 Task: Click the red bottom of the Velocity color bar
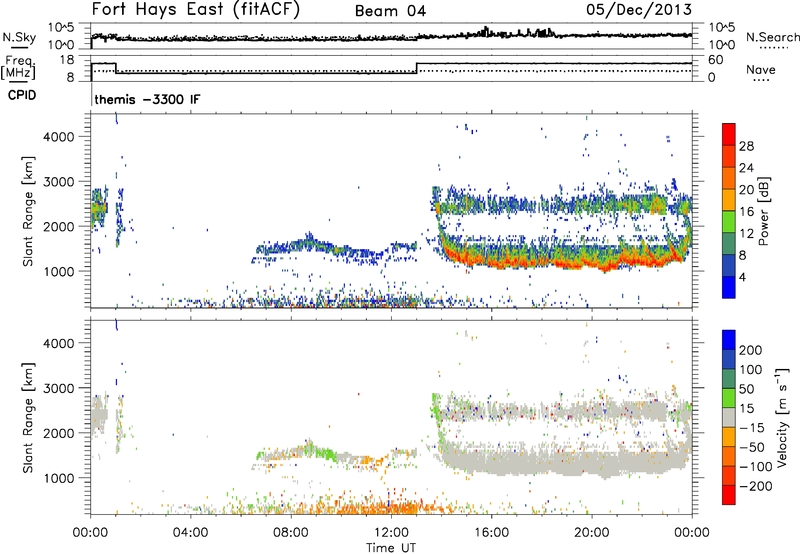tap(729, 495)
